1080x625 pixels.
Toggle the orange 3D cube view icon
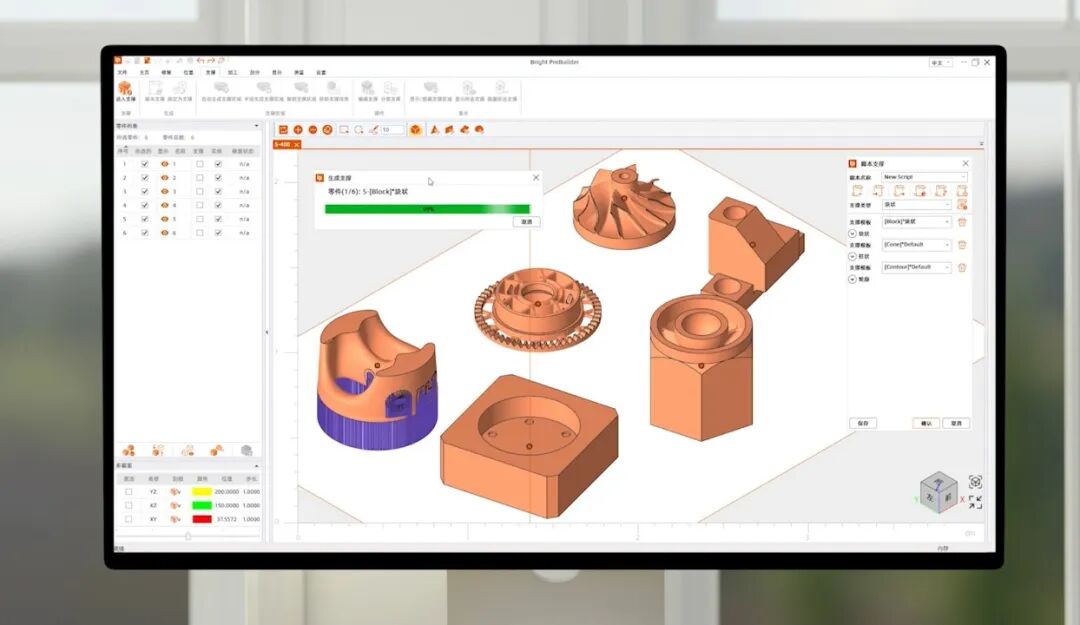[415, 130]
